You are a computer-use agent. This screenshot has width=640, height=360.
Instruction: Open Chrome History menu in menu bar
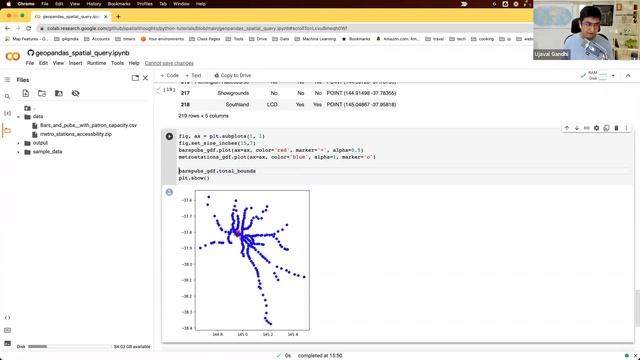pyautogui.click(x=93, y=4)
